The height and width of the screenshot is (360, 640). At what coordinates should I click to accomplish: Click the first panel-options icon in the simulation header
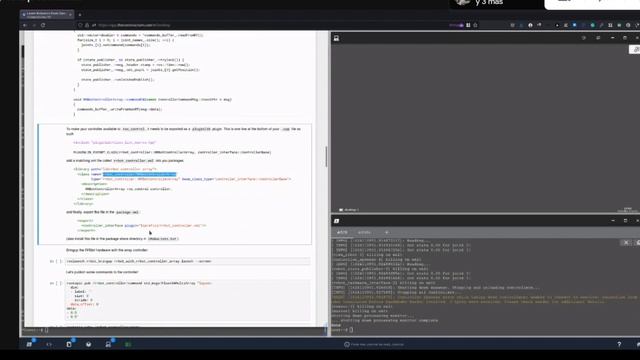[584, 38]
